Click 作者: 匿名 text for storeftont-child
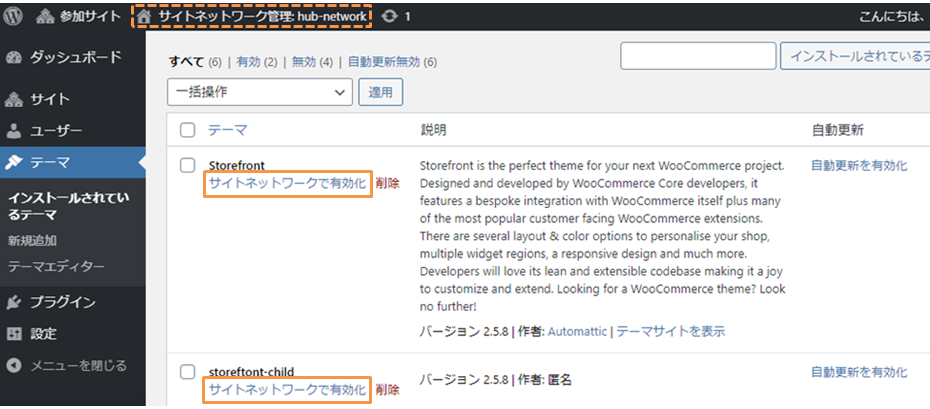930x409 pixels. tap(544, 379)
